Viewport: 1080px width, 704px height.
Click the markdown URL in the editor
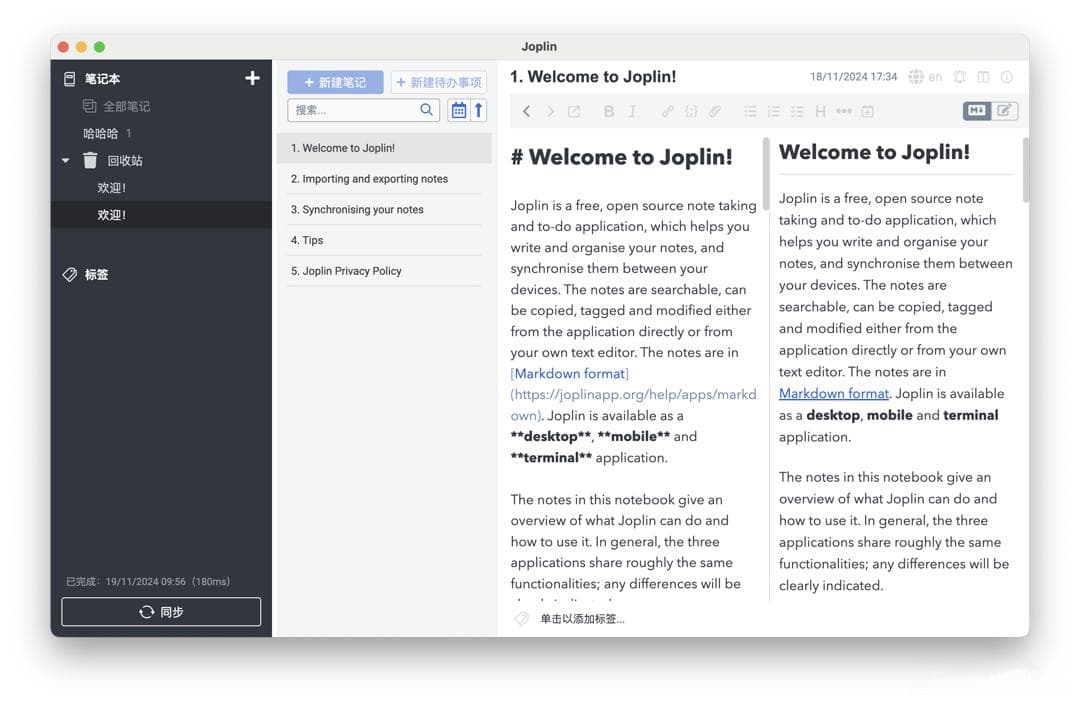click(x=633, y=404)
